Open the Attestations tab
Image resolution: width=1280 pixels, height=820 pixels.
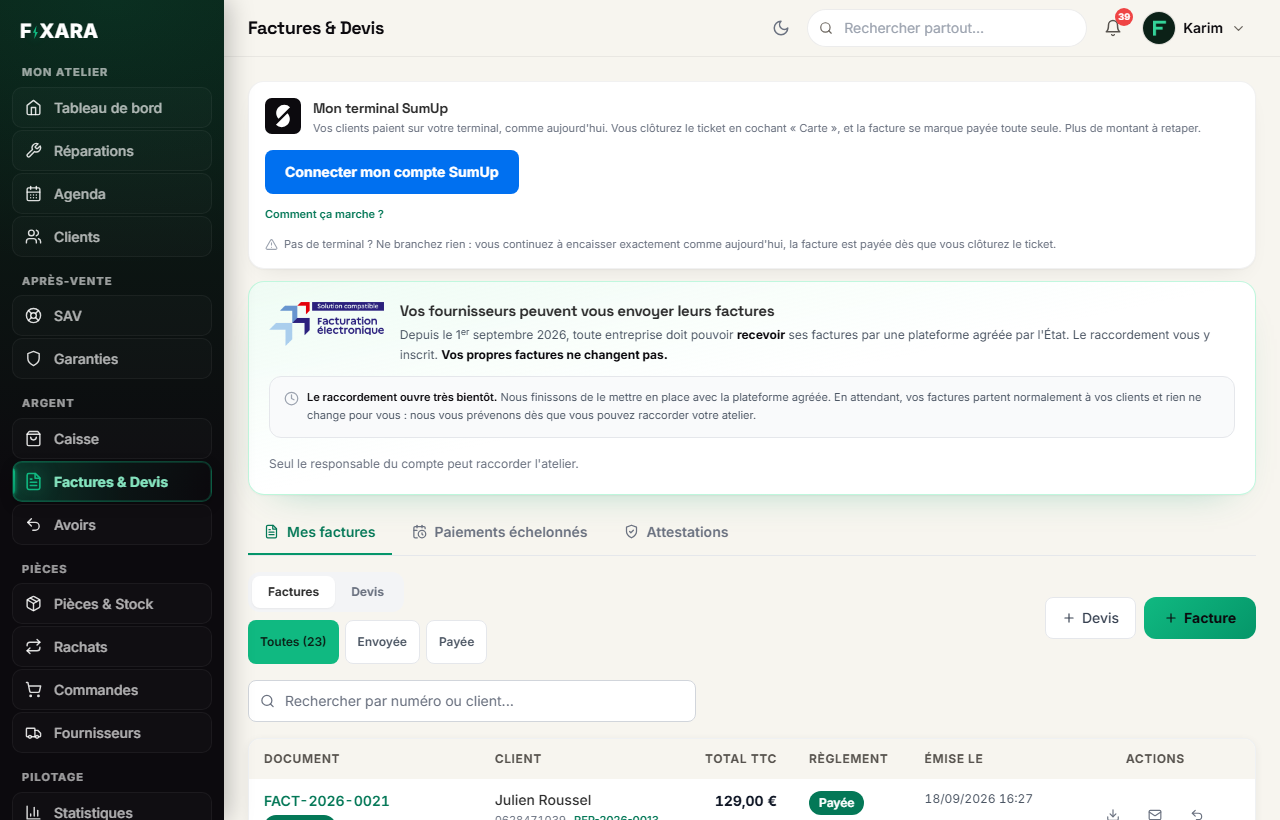click(x=676, y=532)
